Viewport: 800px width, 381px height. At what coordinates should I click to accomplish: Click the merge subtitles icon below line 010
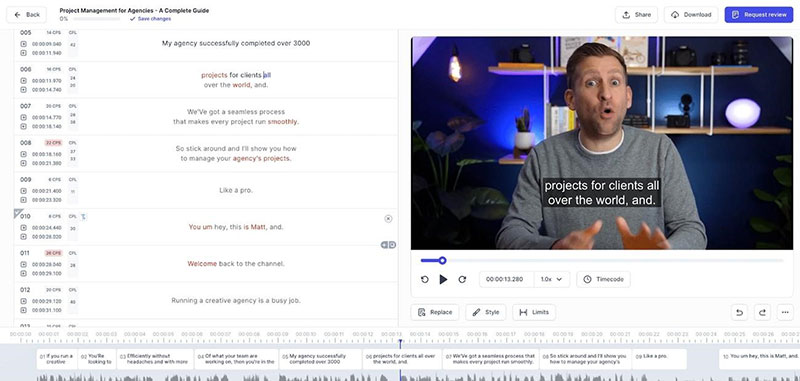(x=388, y=245)
